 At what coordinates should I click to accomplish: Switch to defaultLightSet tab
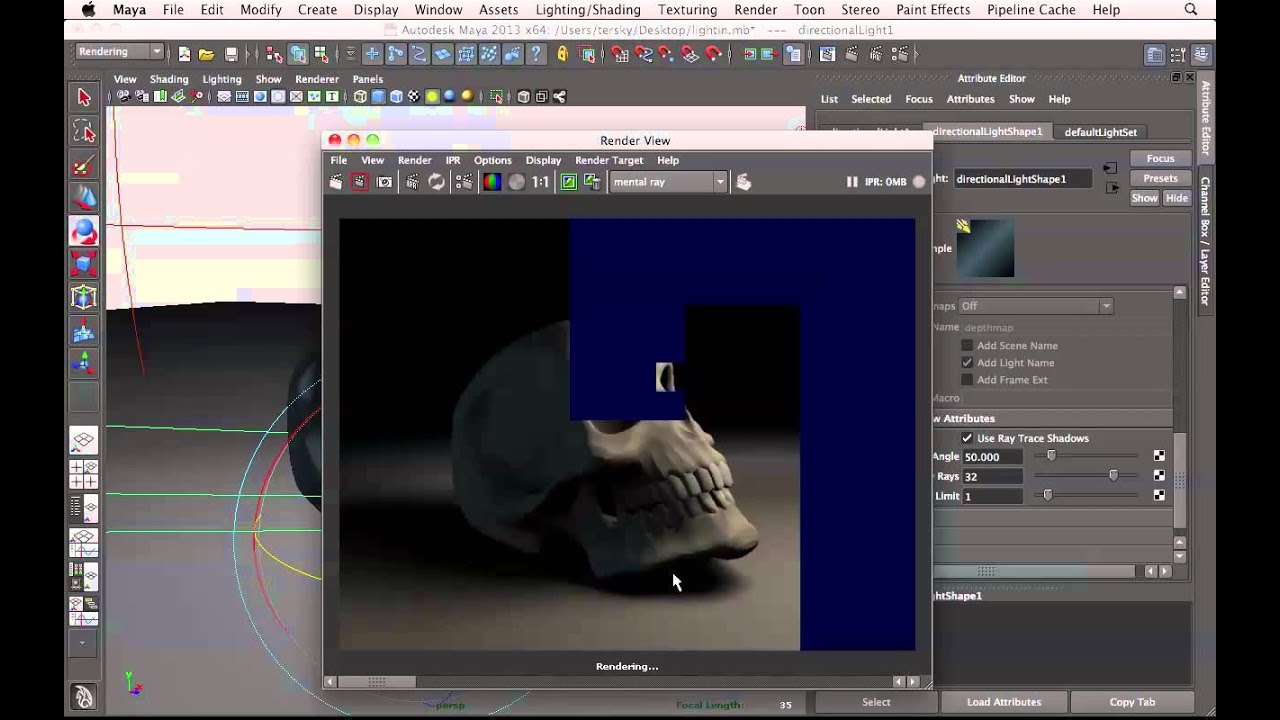tap(1100, 132)
